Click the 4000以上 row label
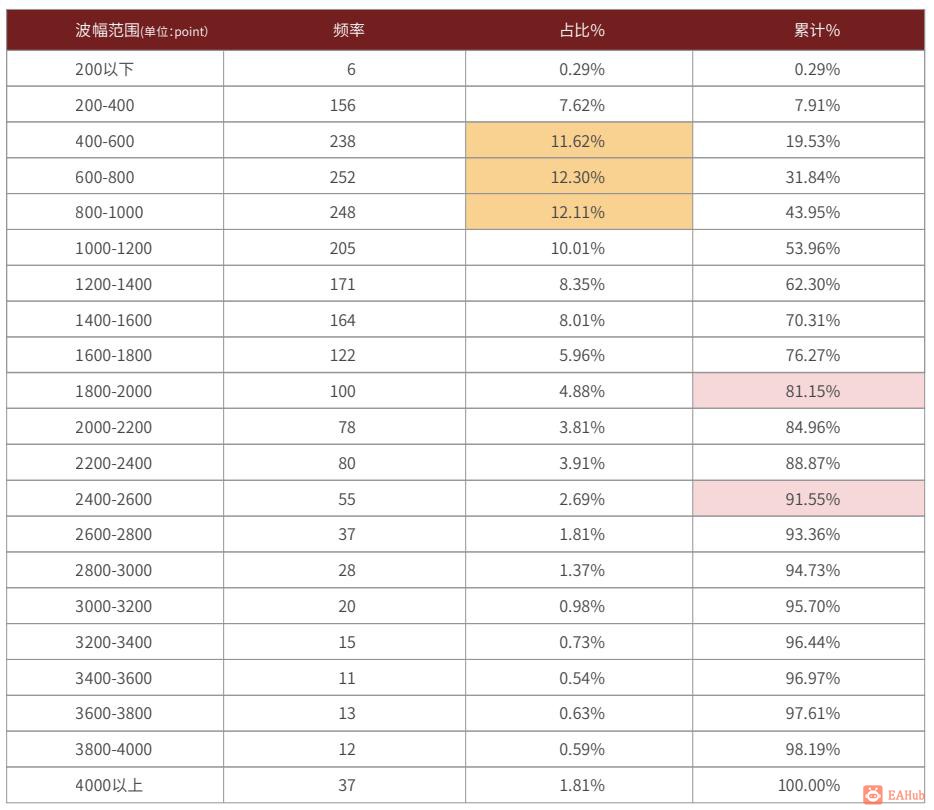This screenshot has width=934, height=810. (109, 785)
